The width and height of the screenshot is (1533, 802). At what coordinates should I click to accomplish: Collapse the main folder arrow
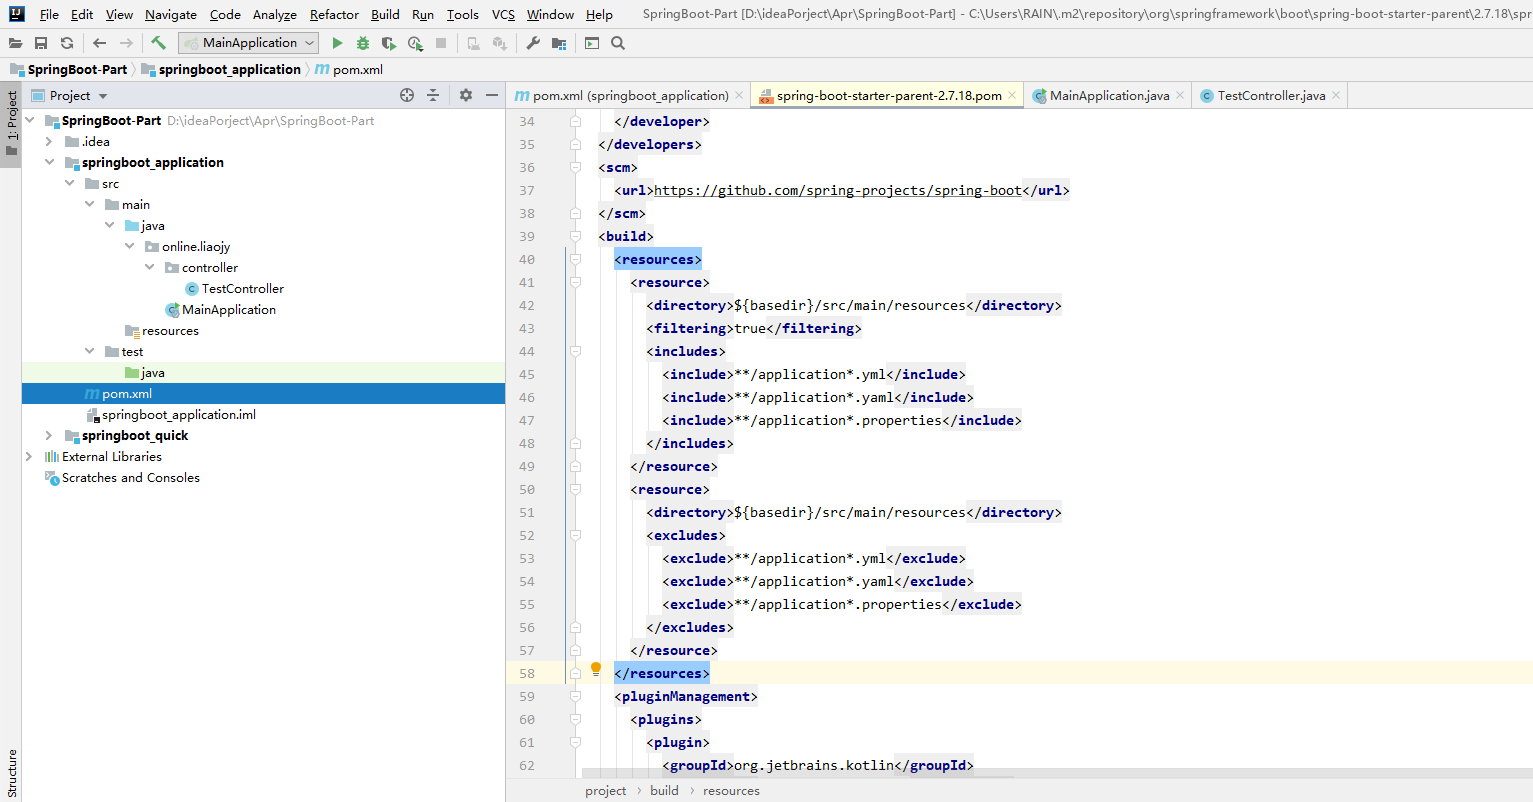(x=89, y=204)
